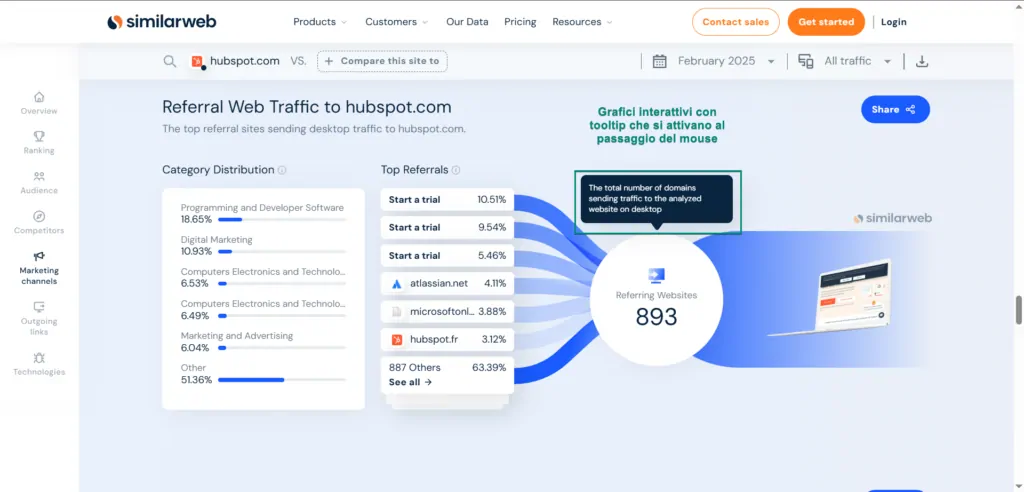The image size is (1024, 492).
Task: Click the 887 Others 63.39% card
Action: pos(447,375)
